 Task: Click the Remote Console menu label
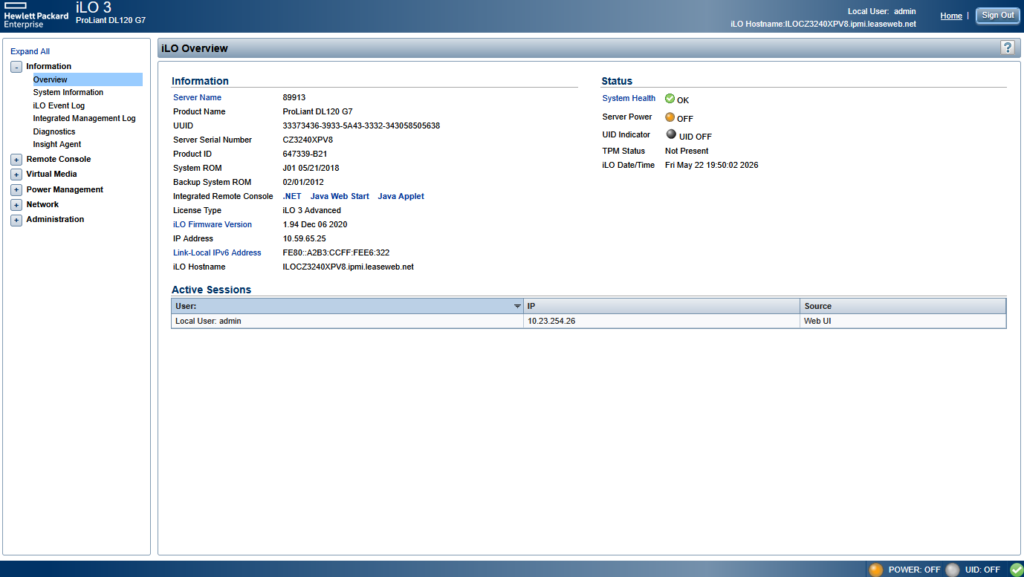point(59,159)
